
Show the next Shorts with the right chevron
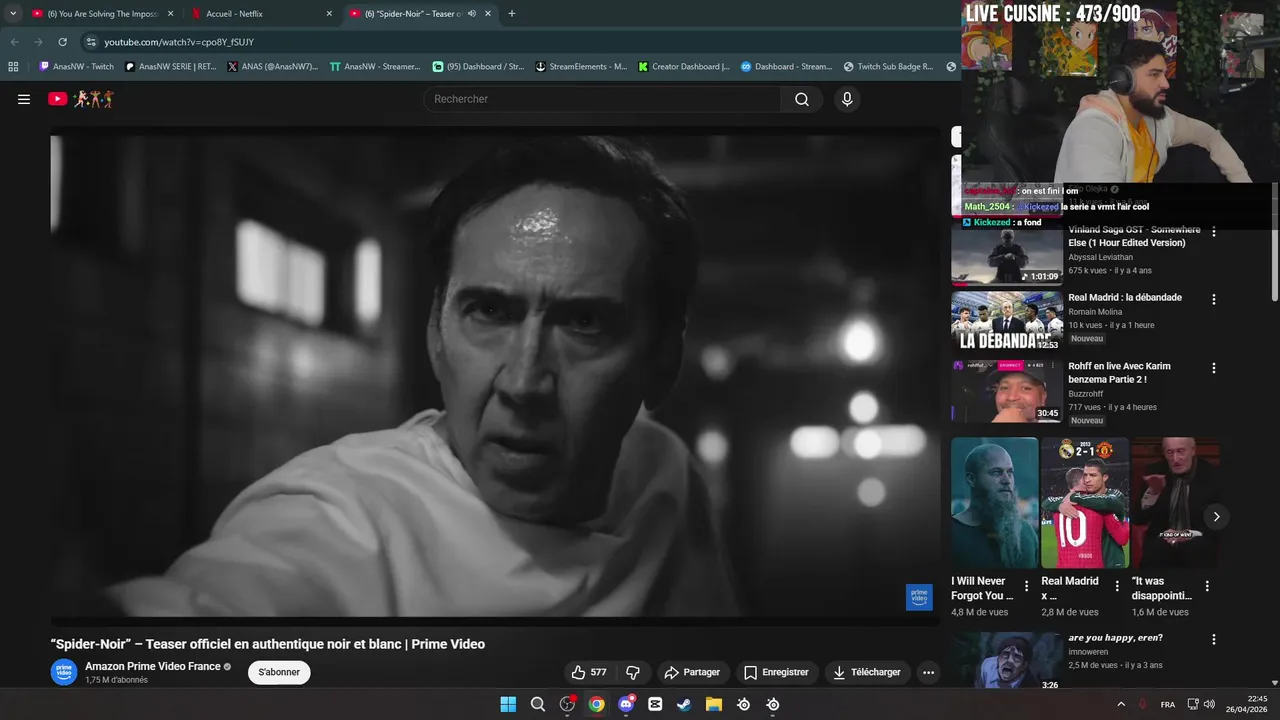point(1216,516)
